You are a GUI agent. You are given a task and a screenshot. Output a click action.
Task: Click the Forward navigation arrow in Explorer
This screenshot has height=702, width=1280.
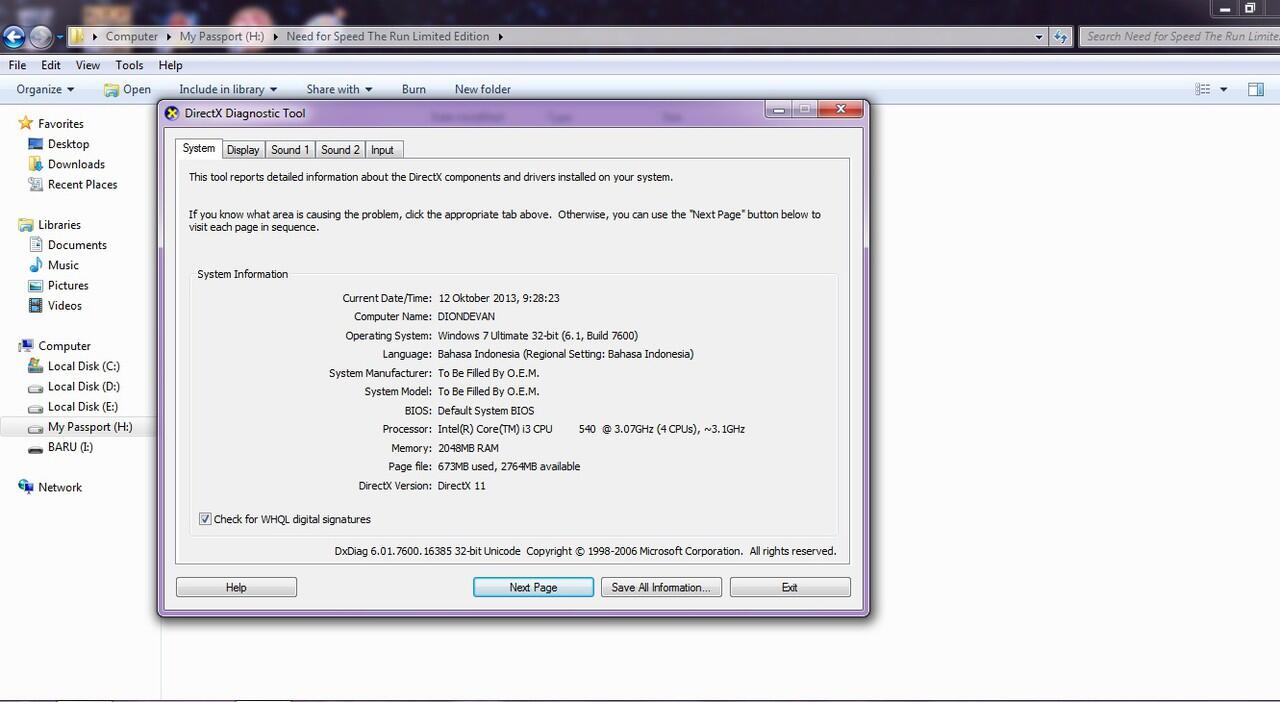pos(41,37)
